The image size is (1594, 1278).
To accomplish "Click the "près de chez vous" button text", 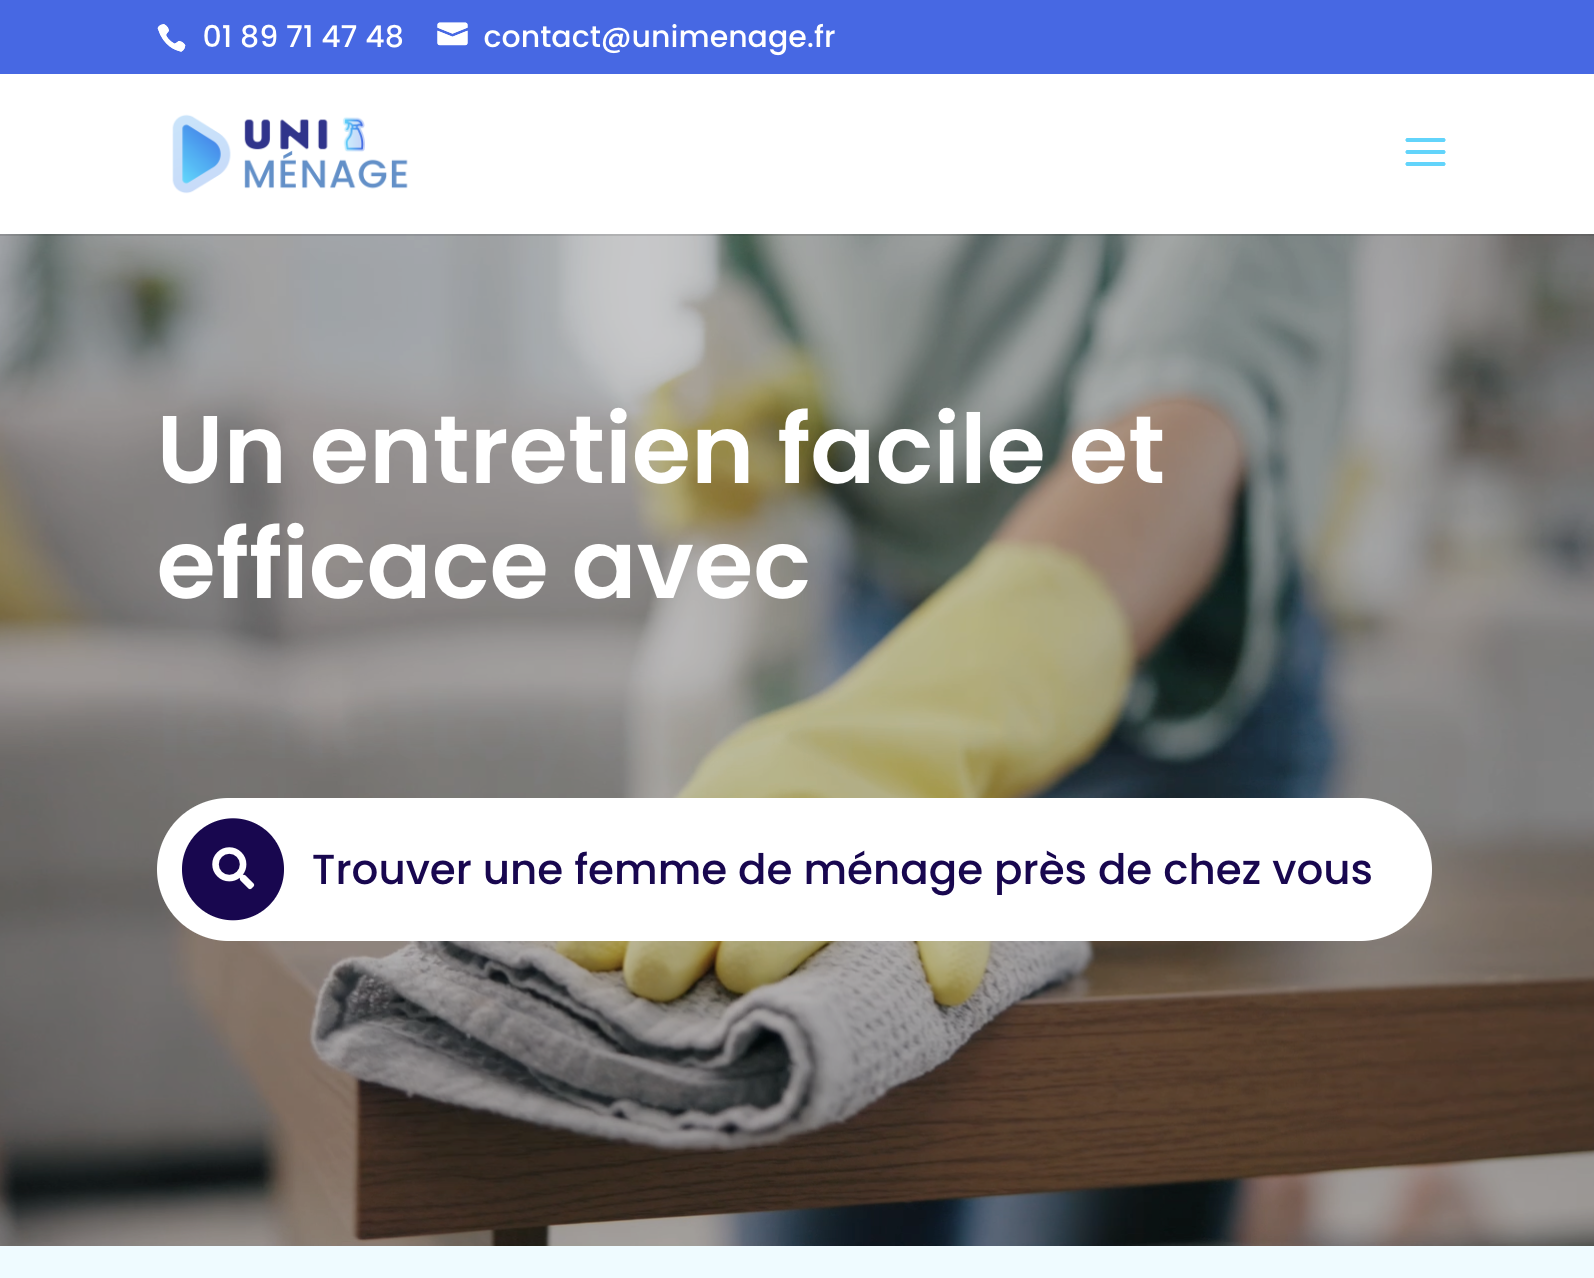I will tap(1183, 869).
